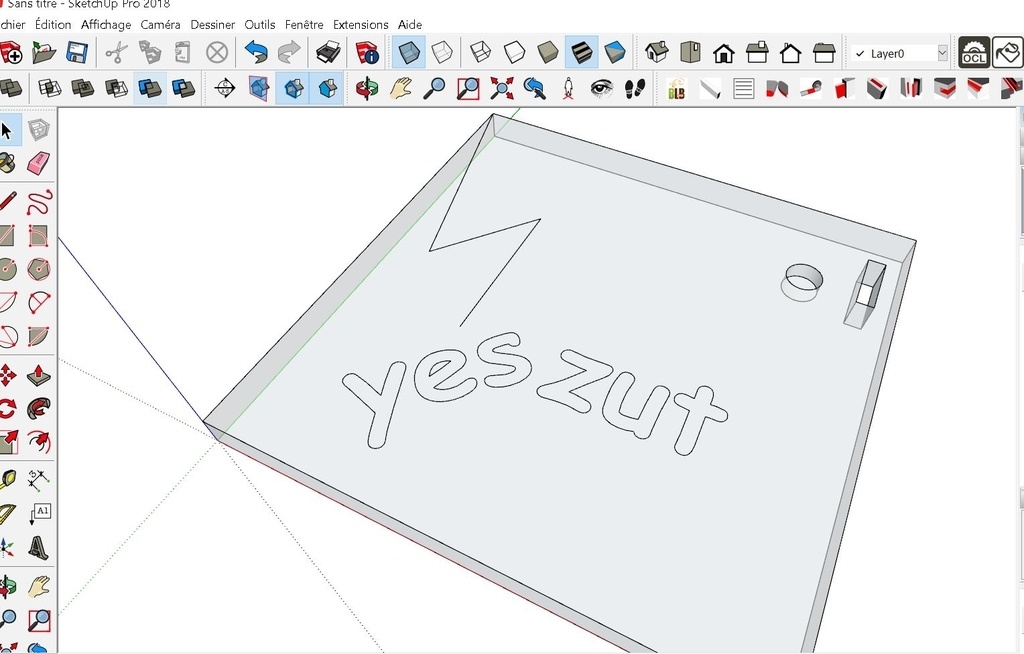Click the paint bucket extension icon

click(x=1008, y=52)
